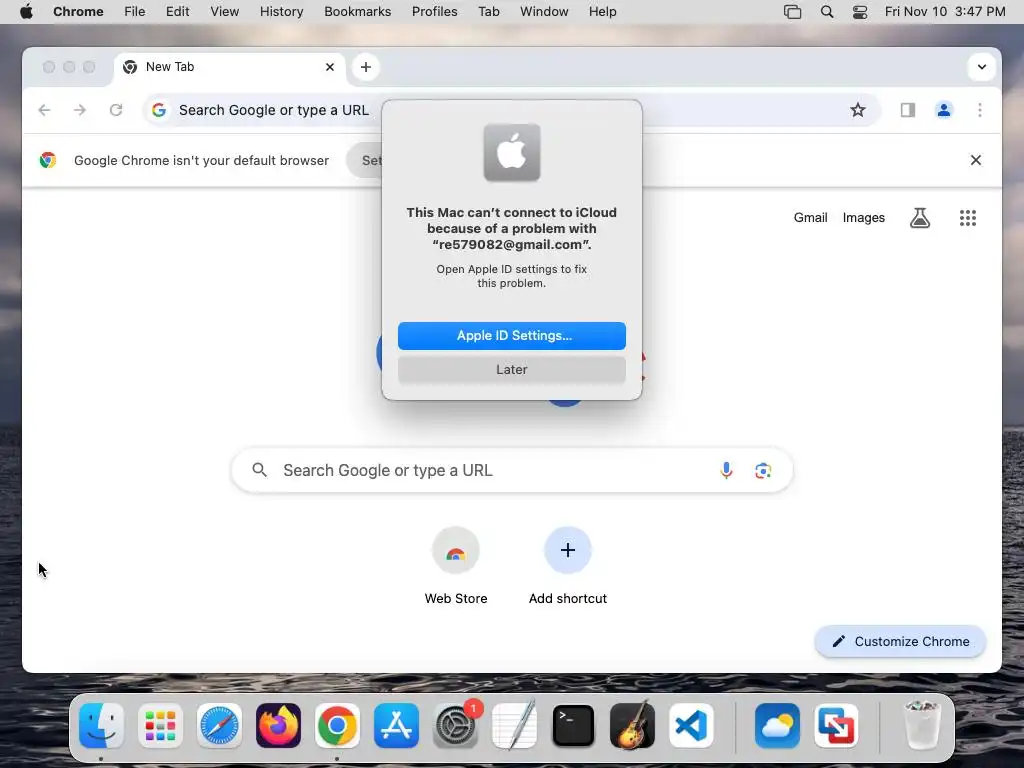
Task: Click Add shortcut tile
Action: pyautogui.click(x=568, y=566)
